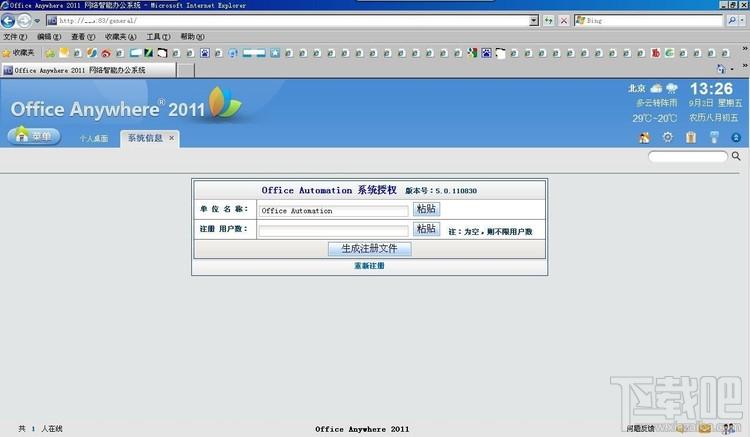Stop loading with the red X icon
750x437 pixels.
point(563,21)
